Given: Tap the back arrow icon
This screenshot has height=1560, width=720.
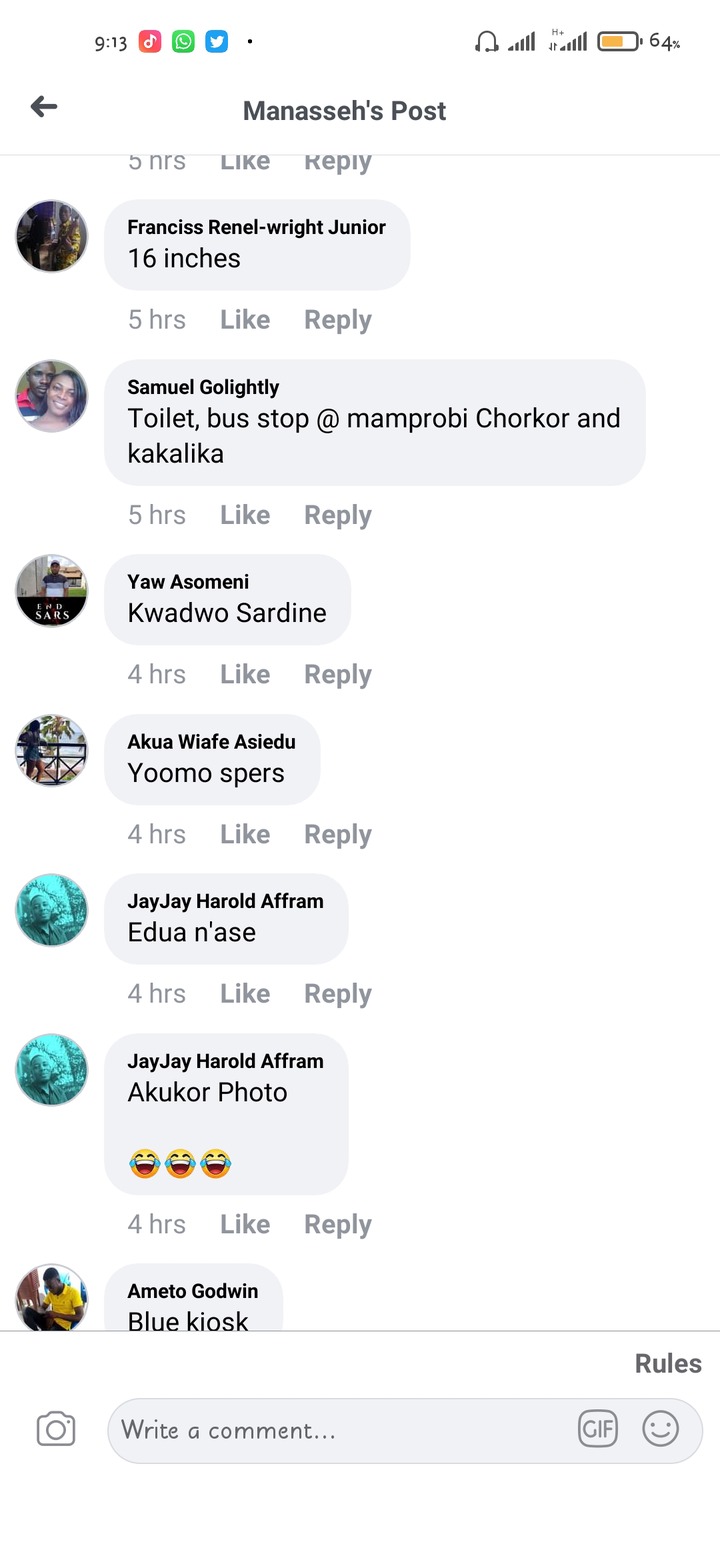Looking at the screenshot, I should [44, 106].
